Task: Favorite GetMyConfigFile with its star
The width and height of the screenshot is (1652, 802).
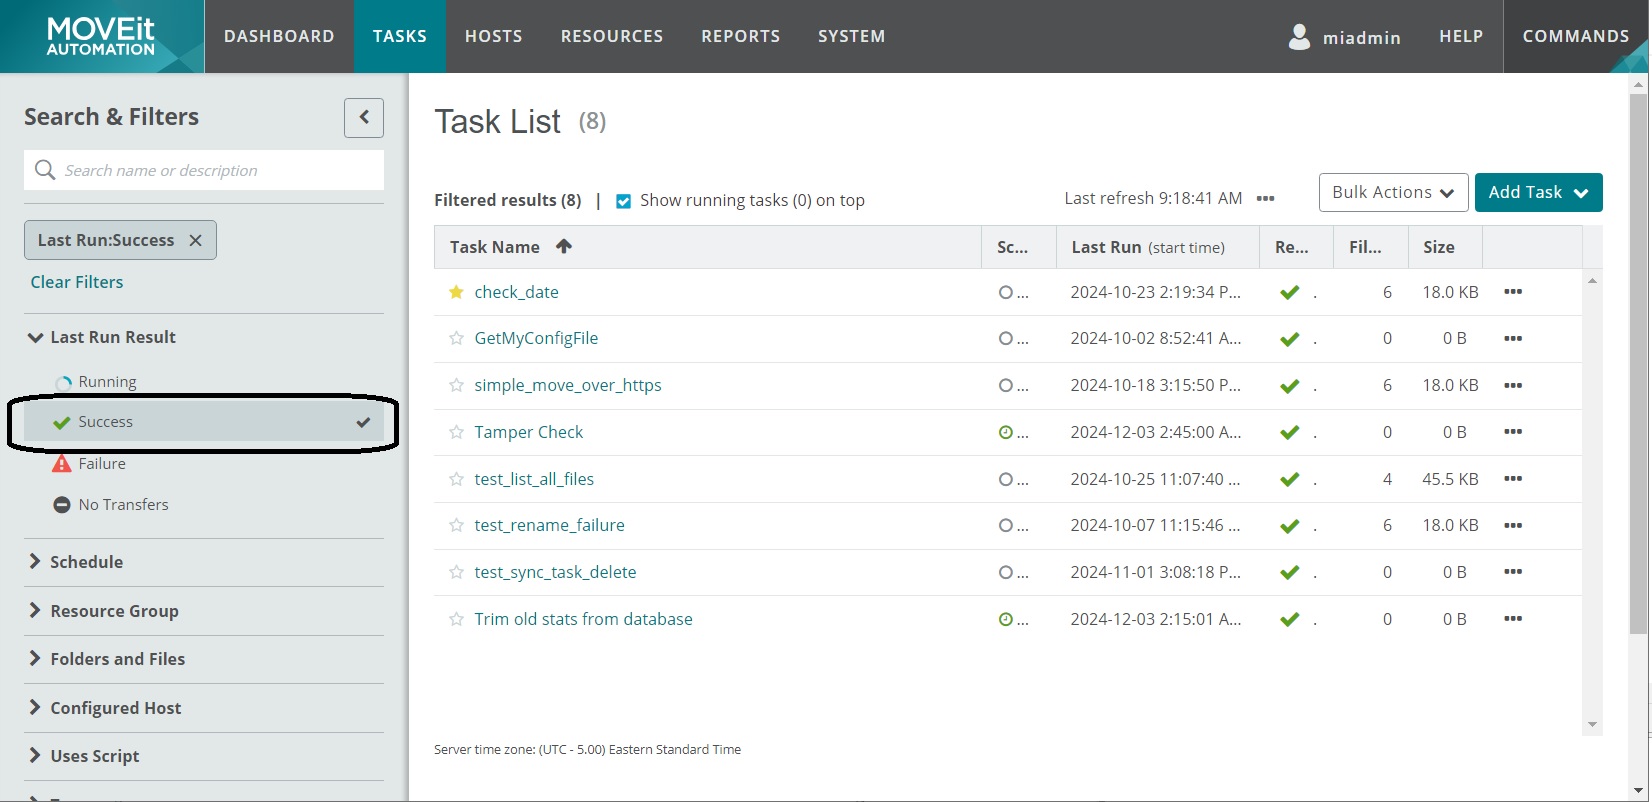Action: (x=456, y=338)
